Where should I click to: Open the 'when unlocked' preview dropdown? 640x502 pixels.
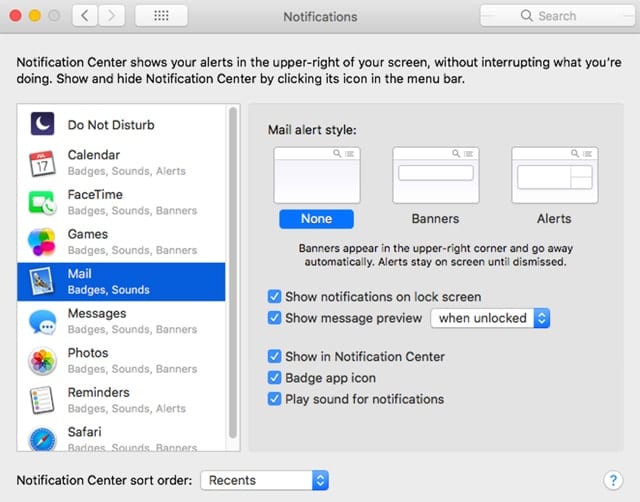click(490, 318)
